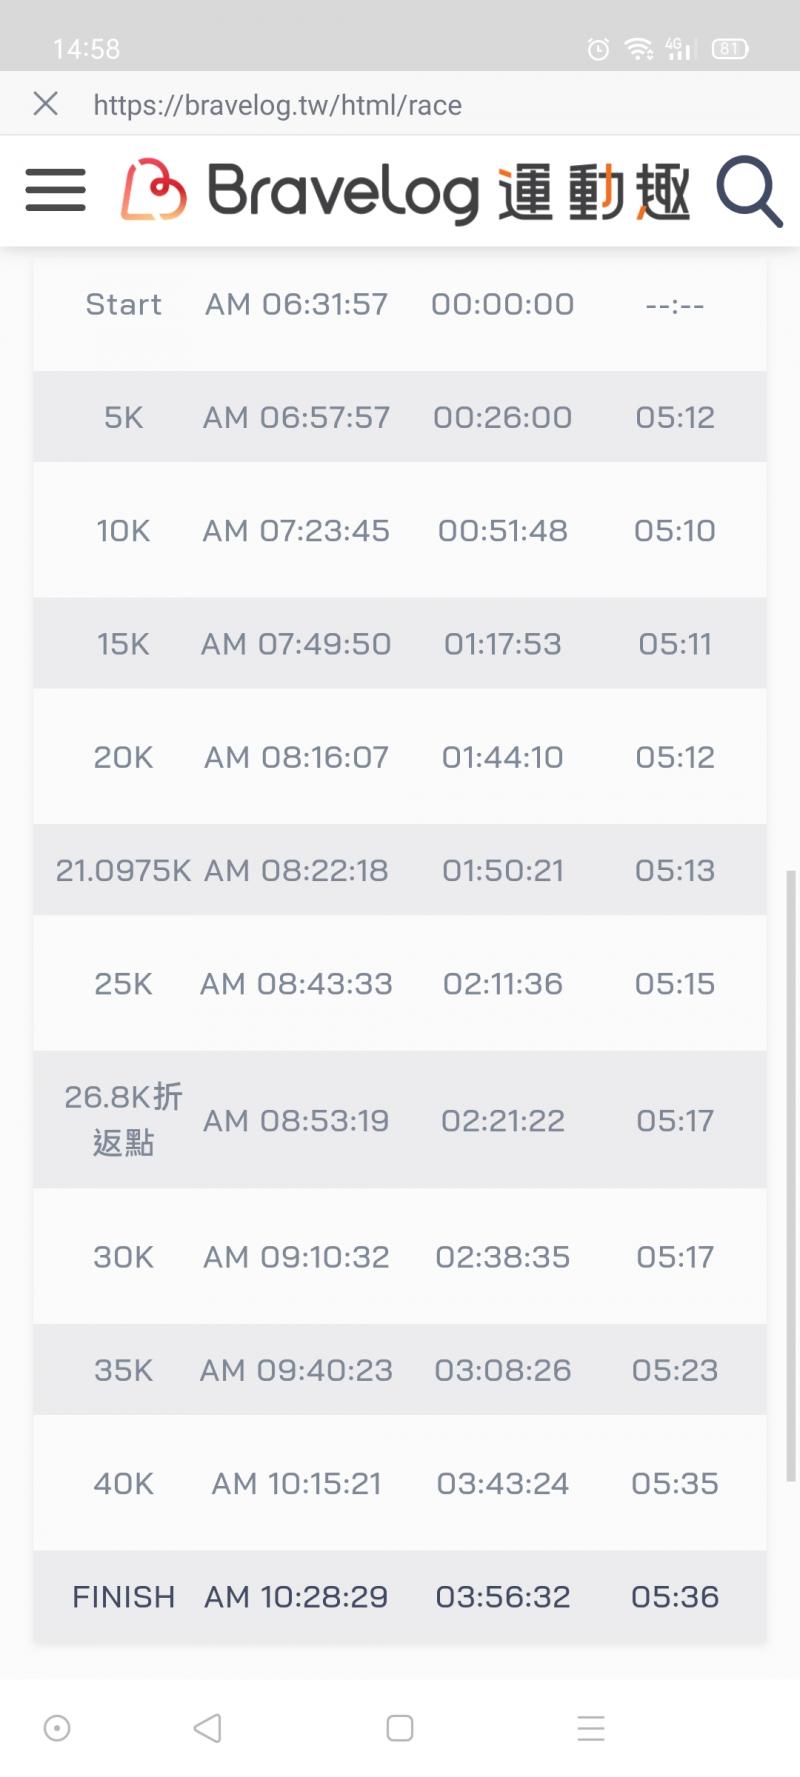Tap the 4G signal strength icon

tap(679, 48)
